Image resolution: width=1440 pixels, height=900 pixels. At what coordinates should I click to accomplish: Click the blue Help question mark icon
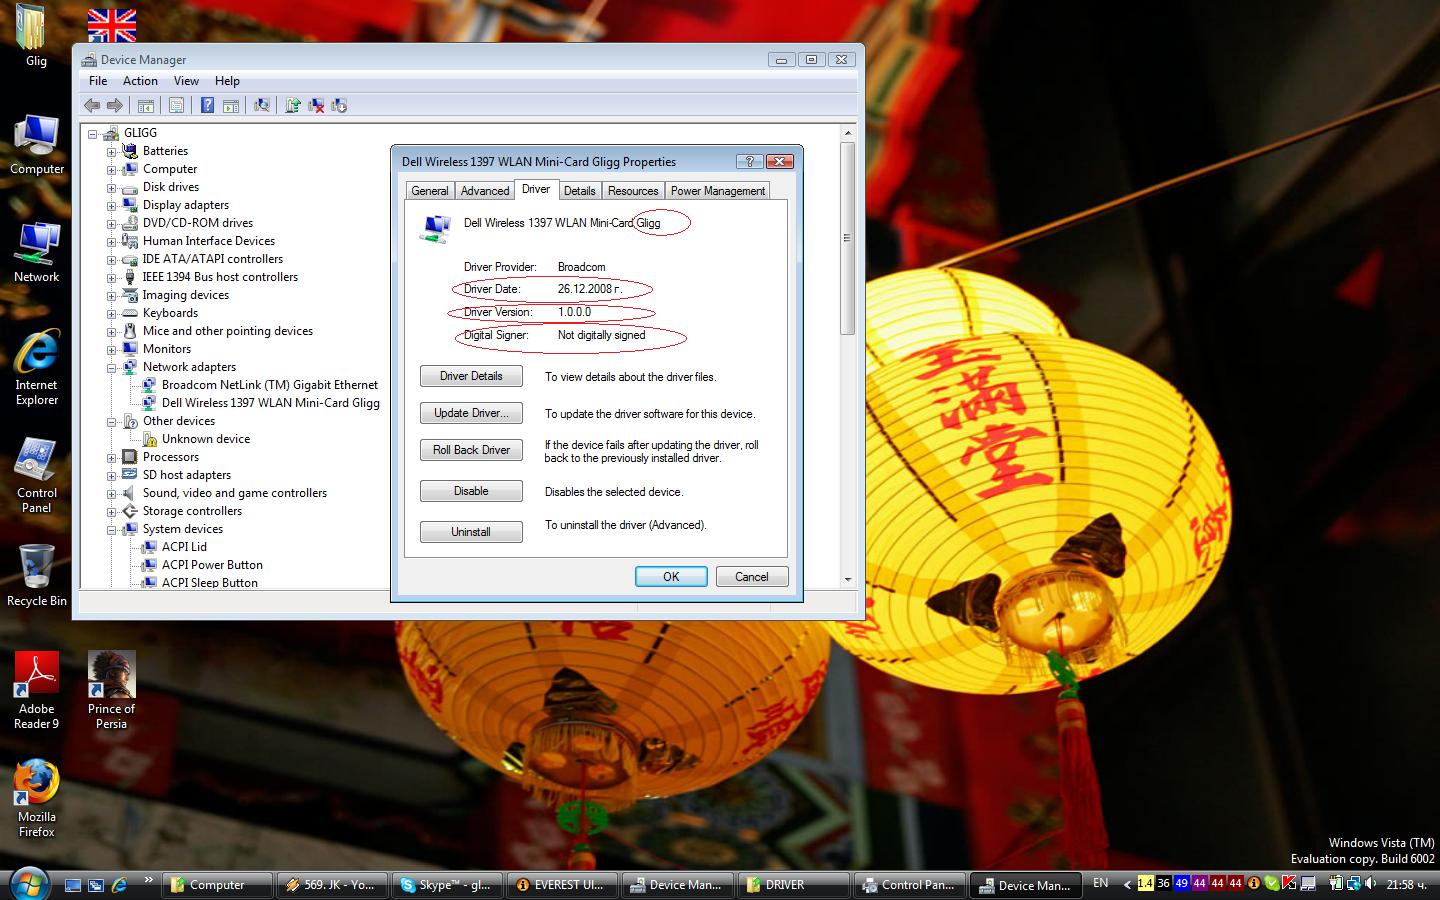pyautogui.click(x=207, y=105)
